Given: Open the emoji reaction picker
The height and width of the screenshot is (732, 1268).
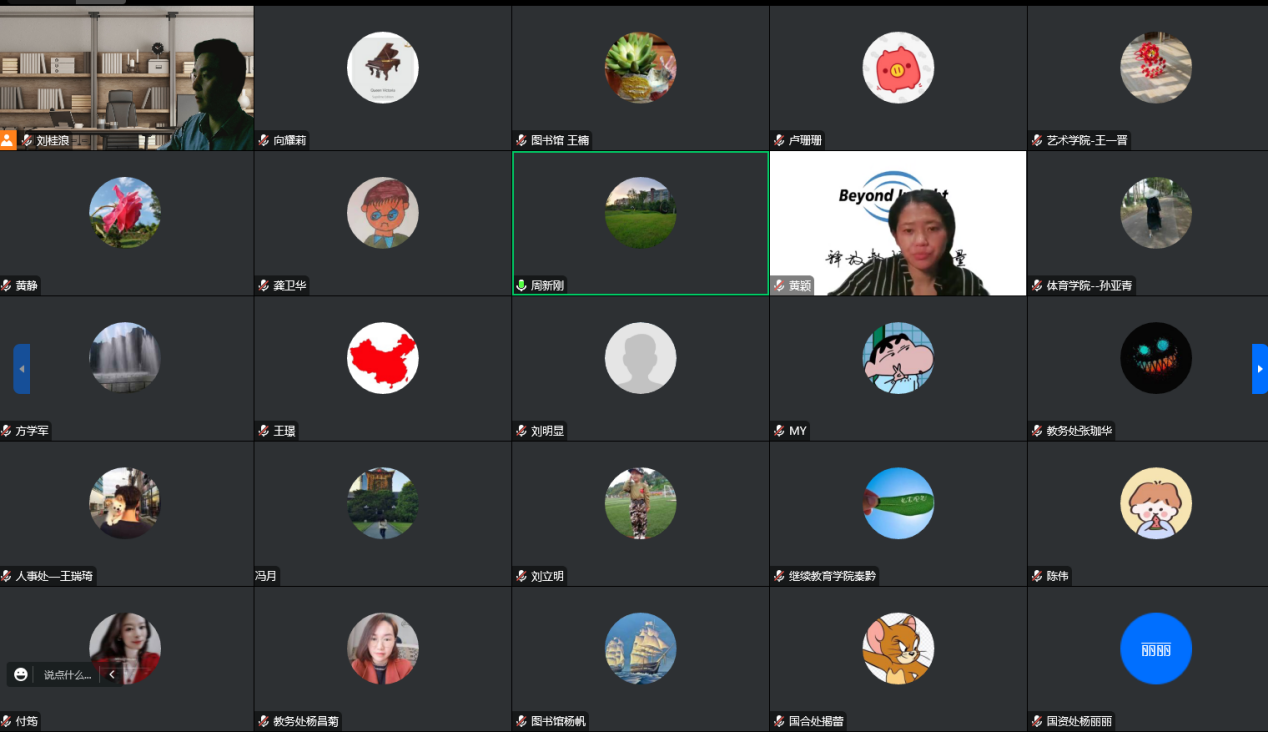Looking at the screenshot, I should coord(21,674).
